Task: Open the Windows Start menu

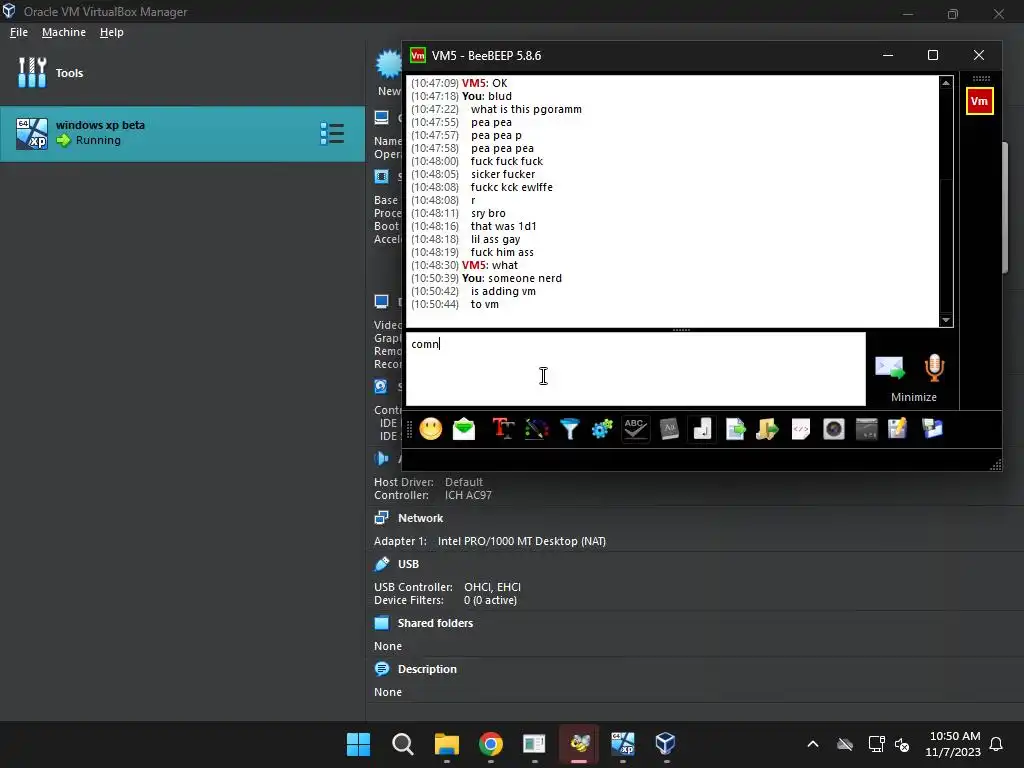Action: coord(359,744)
